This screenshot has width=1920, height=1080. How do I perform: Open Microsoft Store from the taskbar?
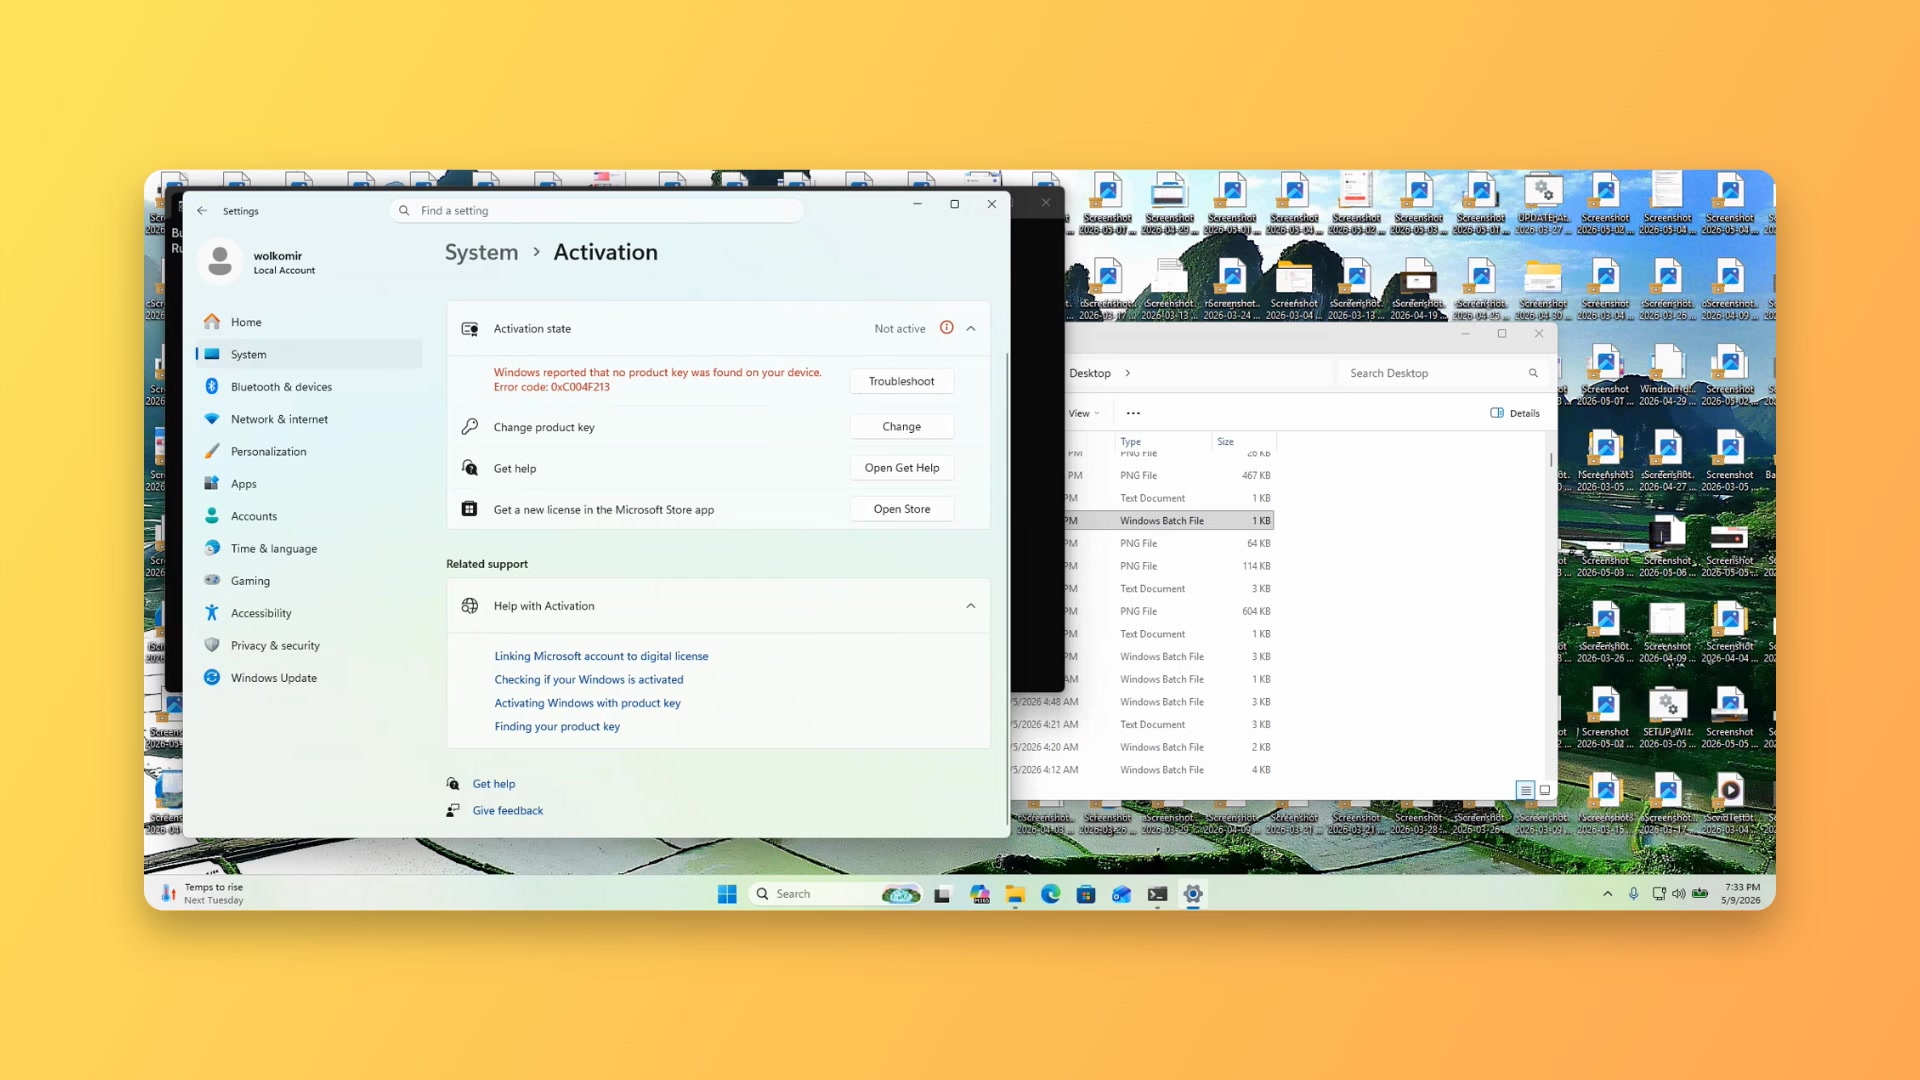(1086, 894)
